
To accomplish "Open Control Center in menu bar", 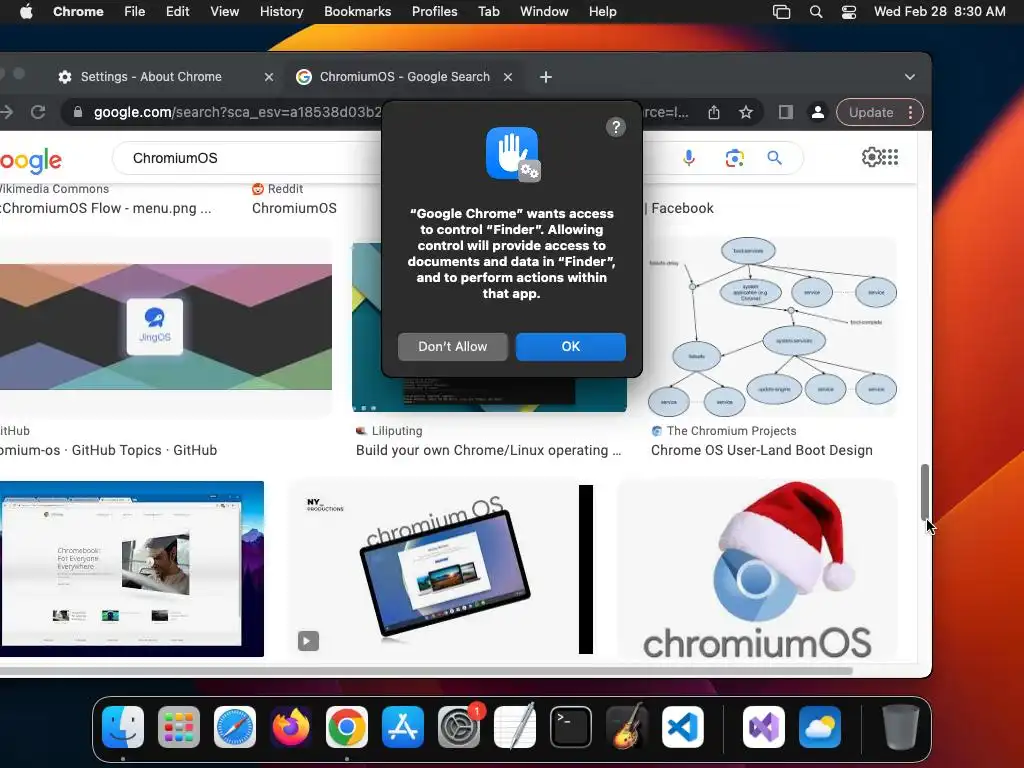I will [849, 12].
